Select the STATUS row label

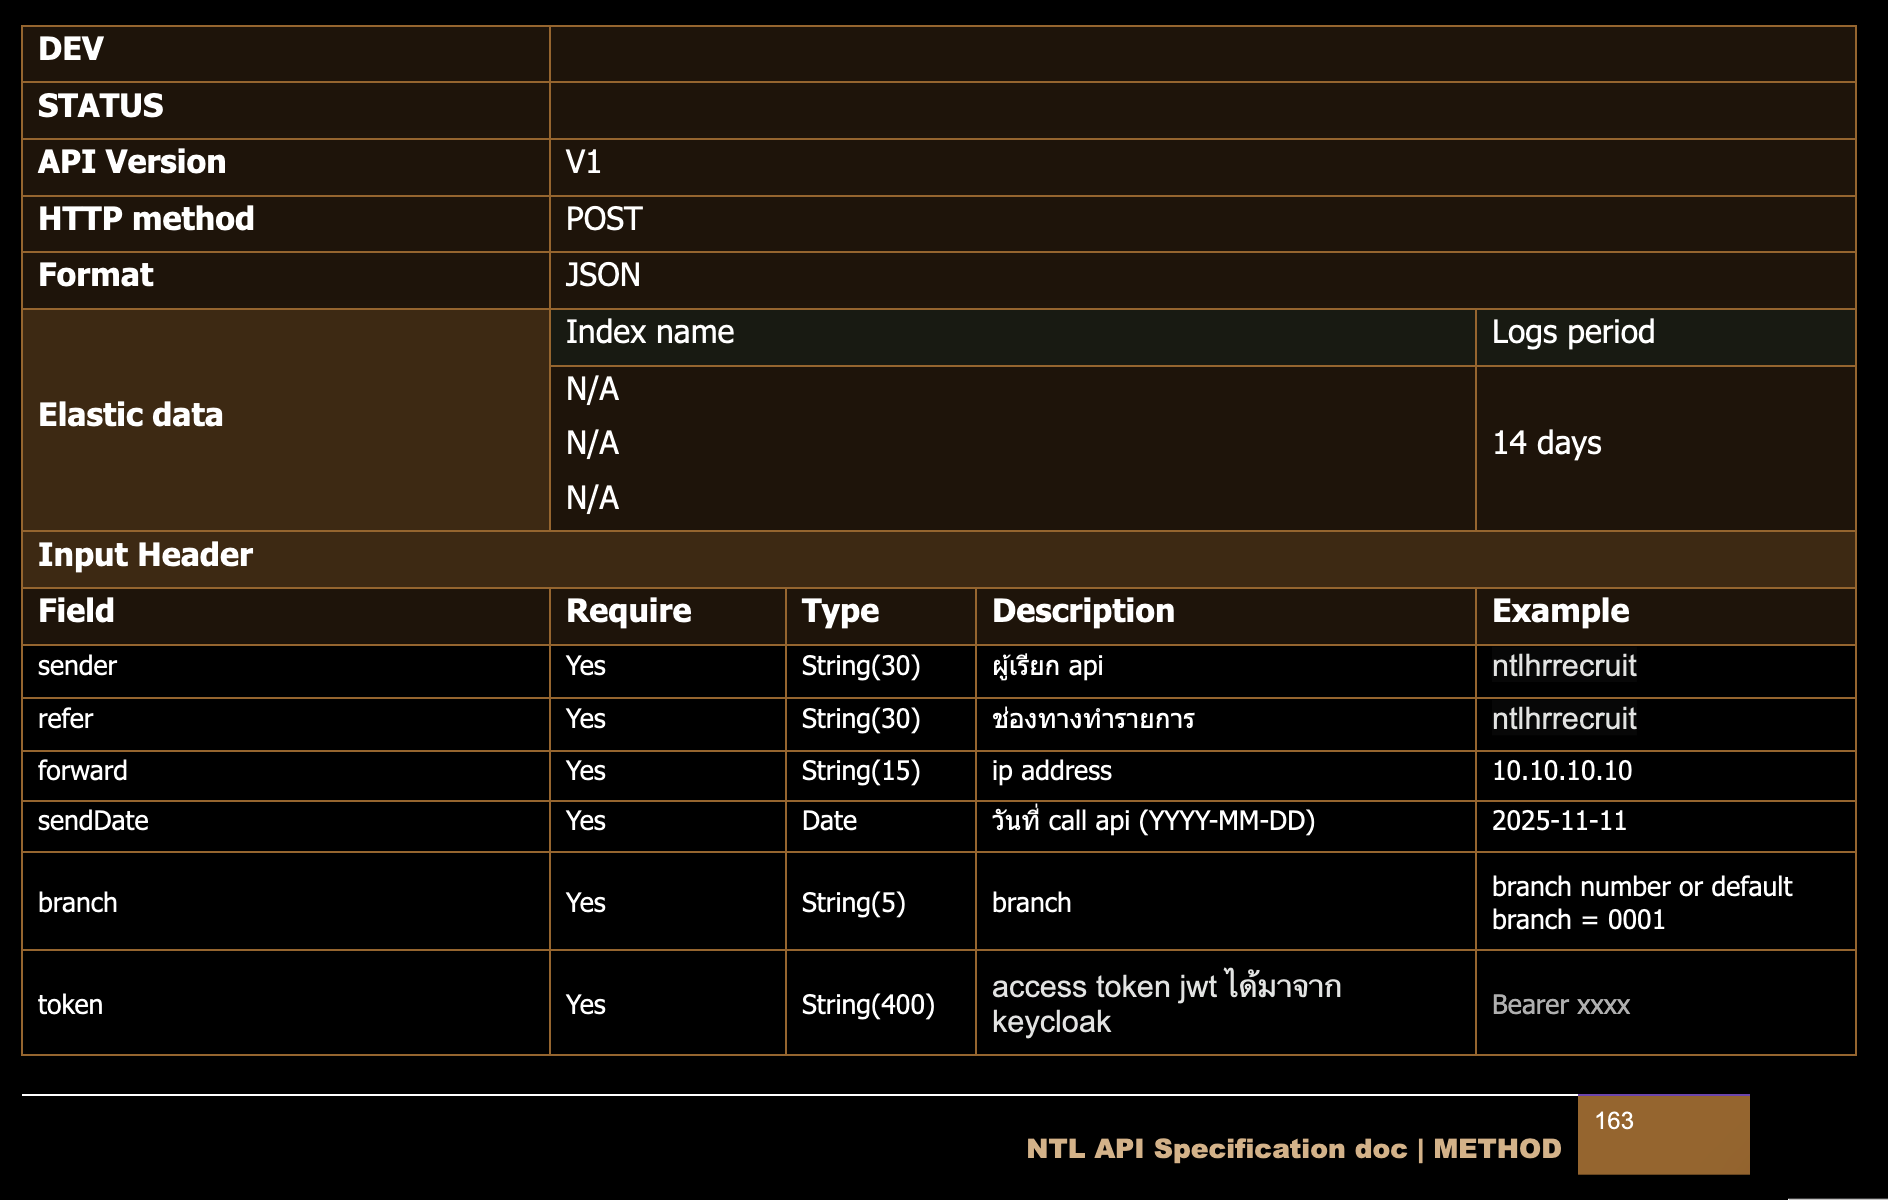(x=100, y=106)
